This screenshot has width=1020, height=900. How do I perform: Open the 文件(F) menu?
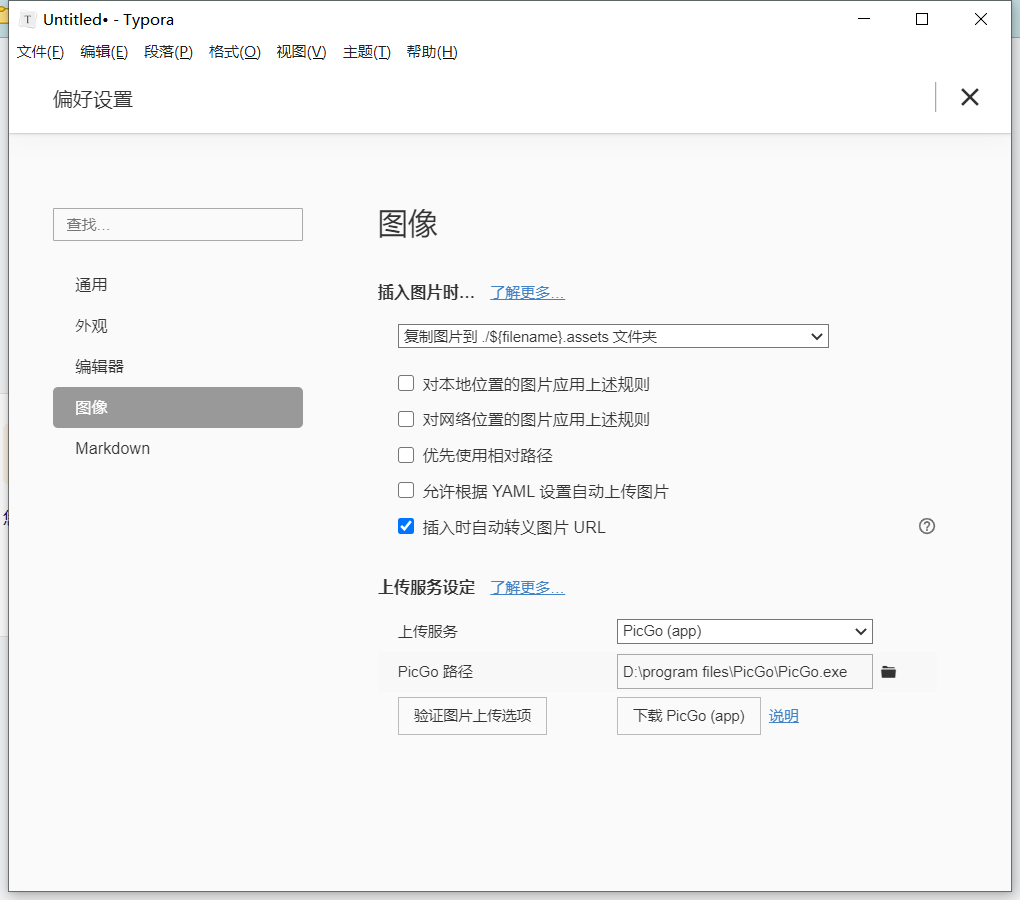pos(40,52)
